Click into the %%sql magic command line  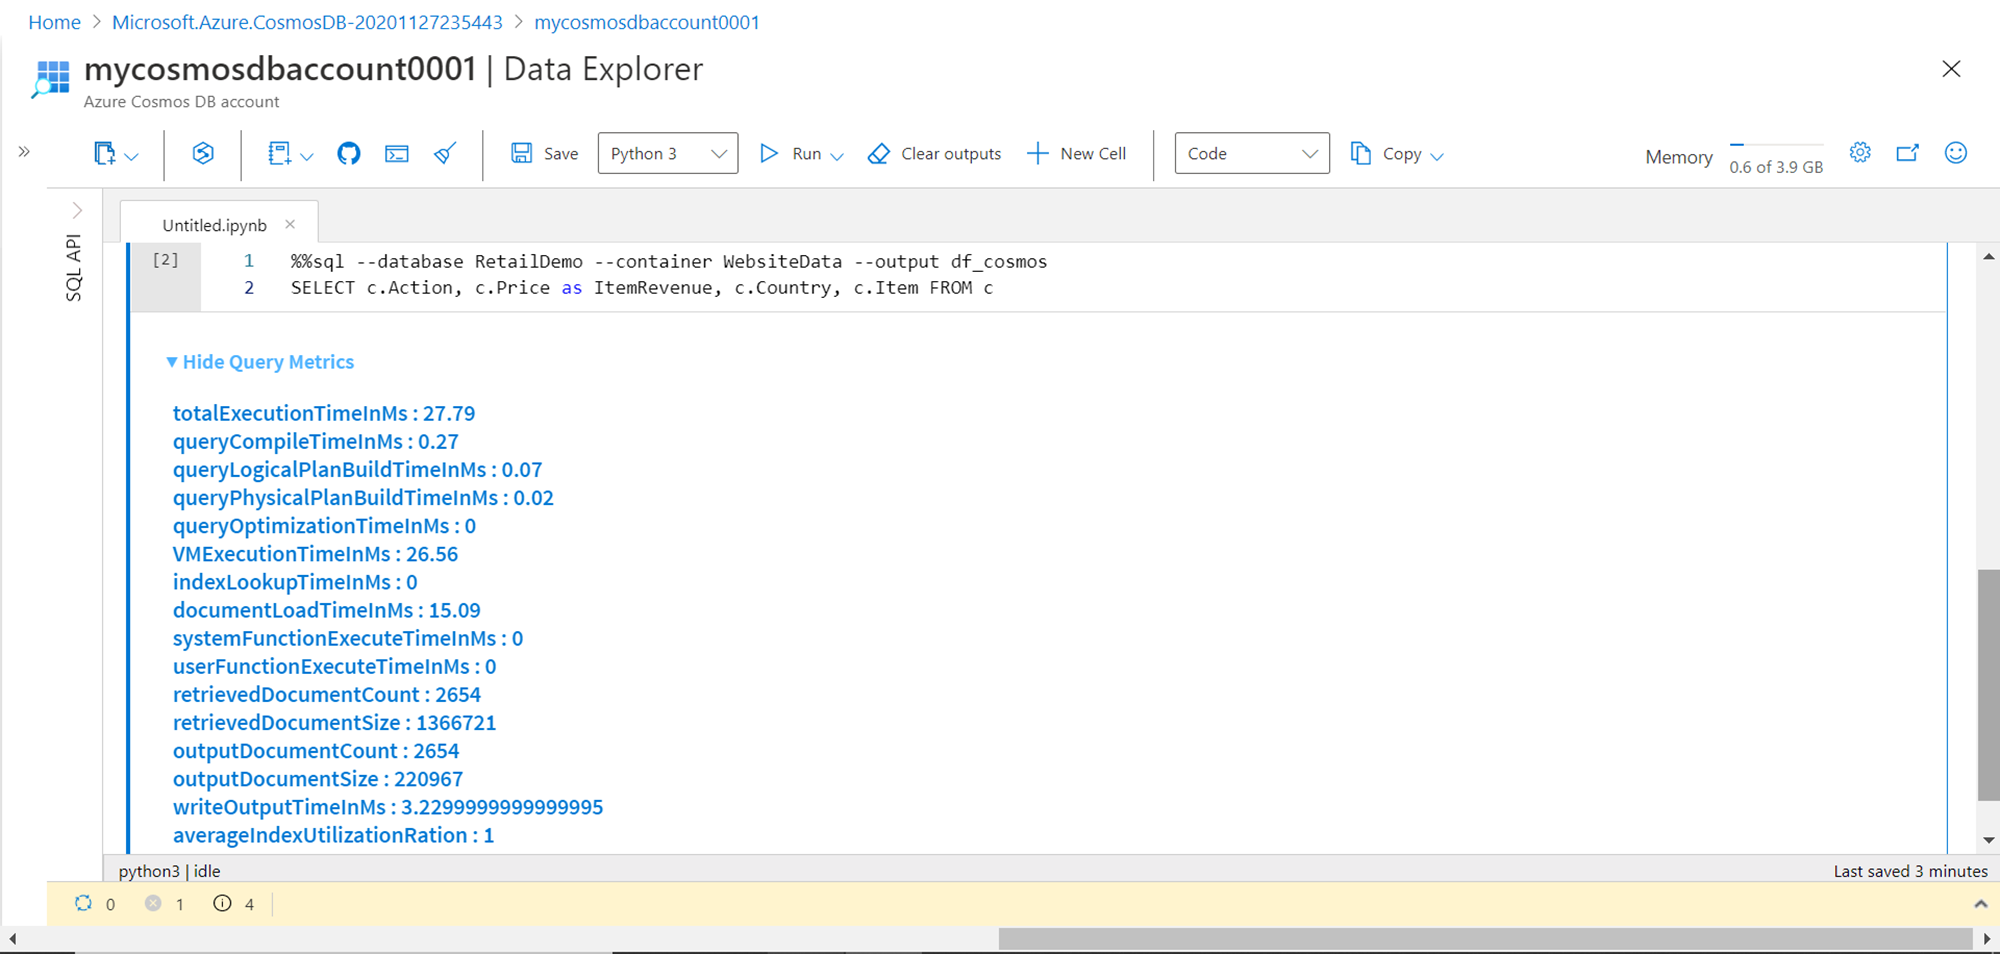click(669, 261)
